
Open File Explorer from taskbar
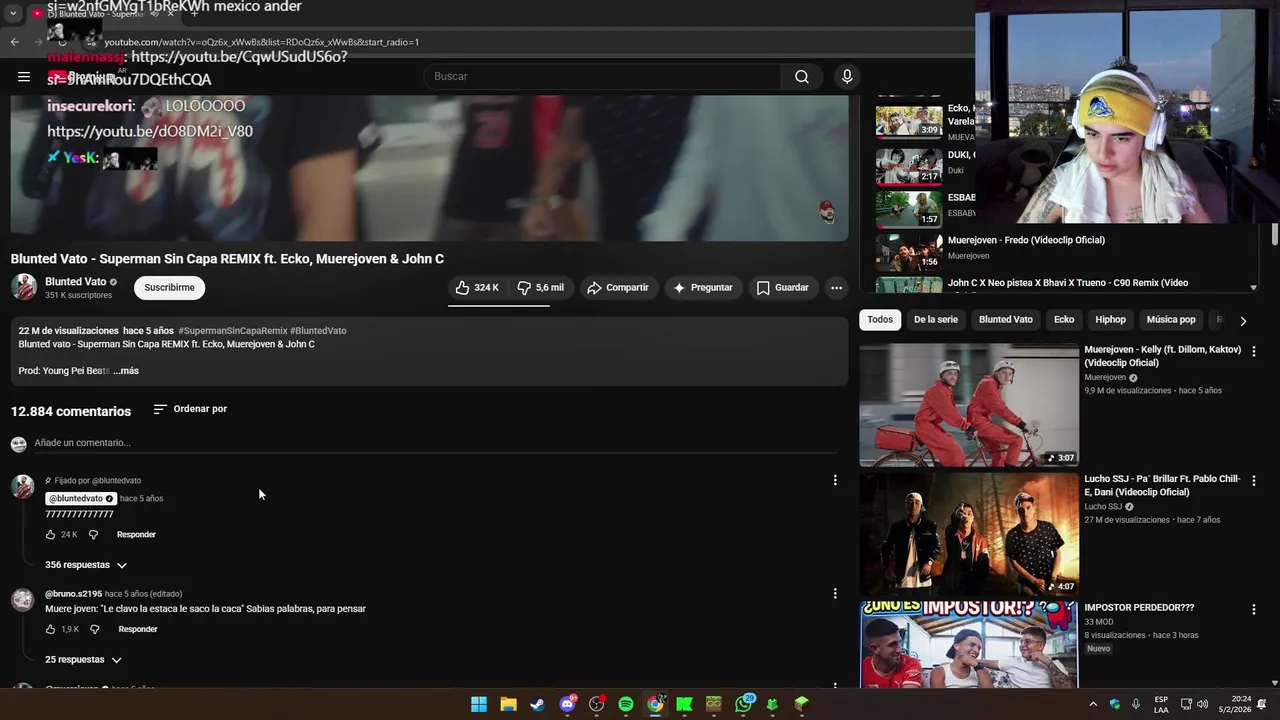click(508, 704)
